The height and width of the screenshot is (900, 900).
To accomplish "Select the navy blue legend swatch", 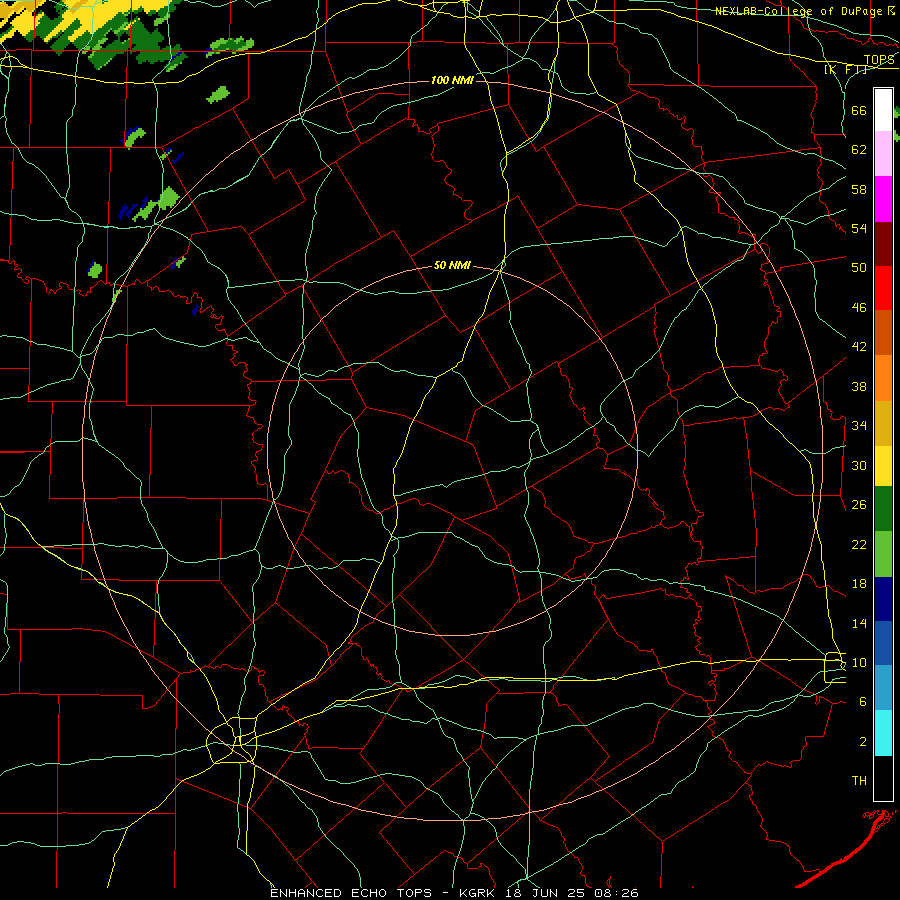I will point(883,599).
